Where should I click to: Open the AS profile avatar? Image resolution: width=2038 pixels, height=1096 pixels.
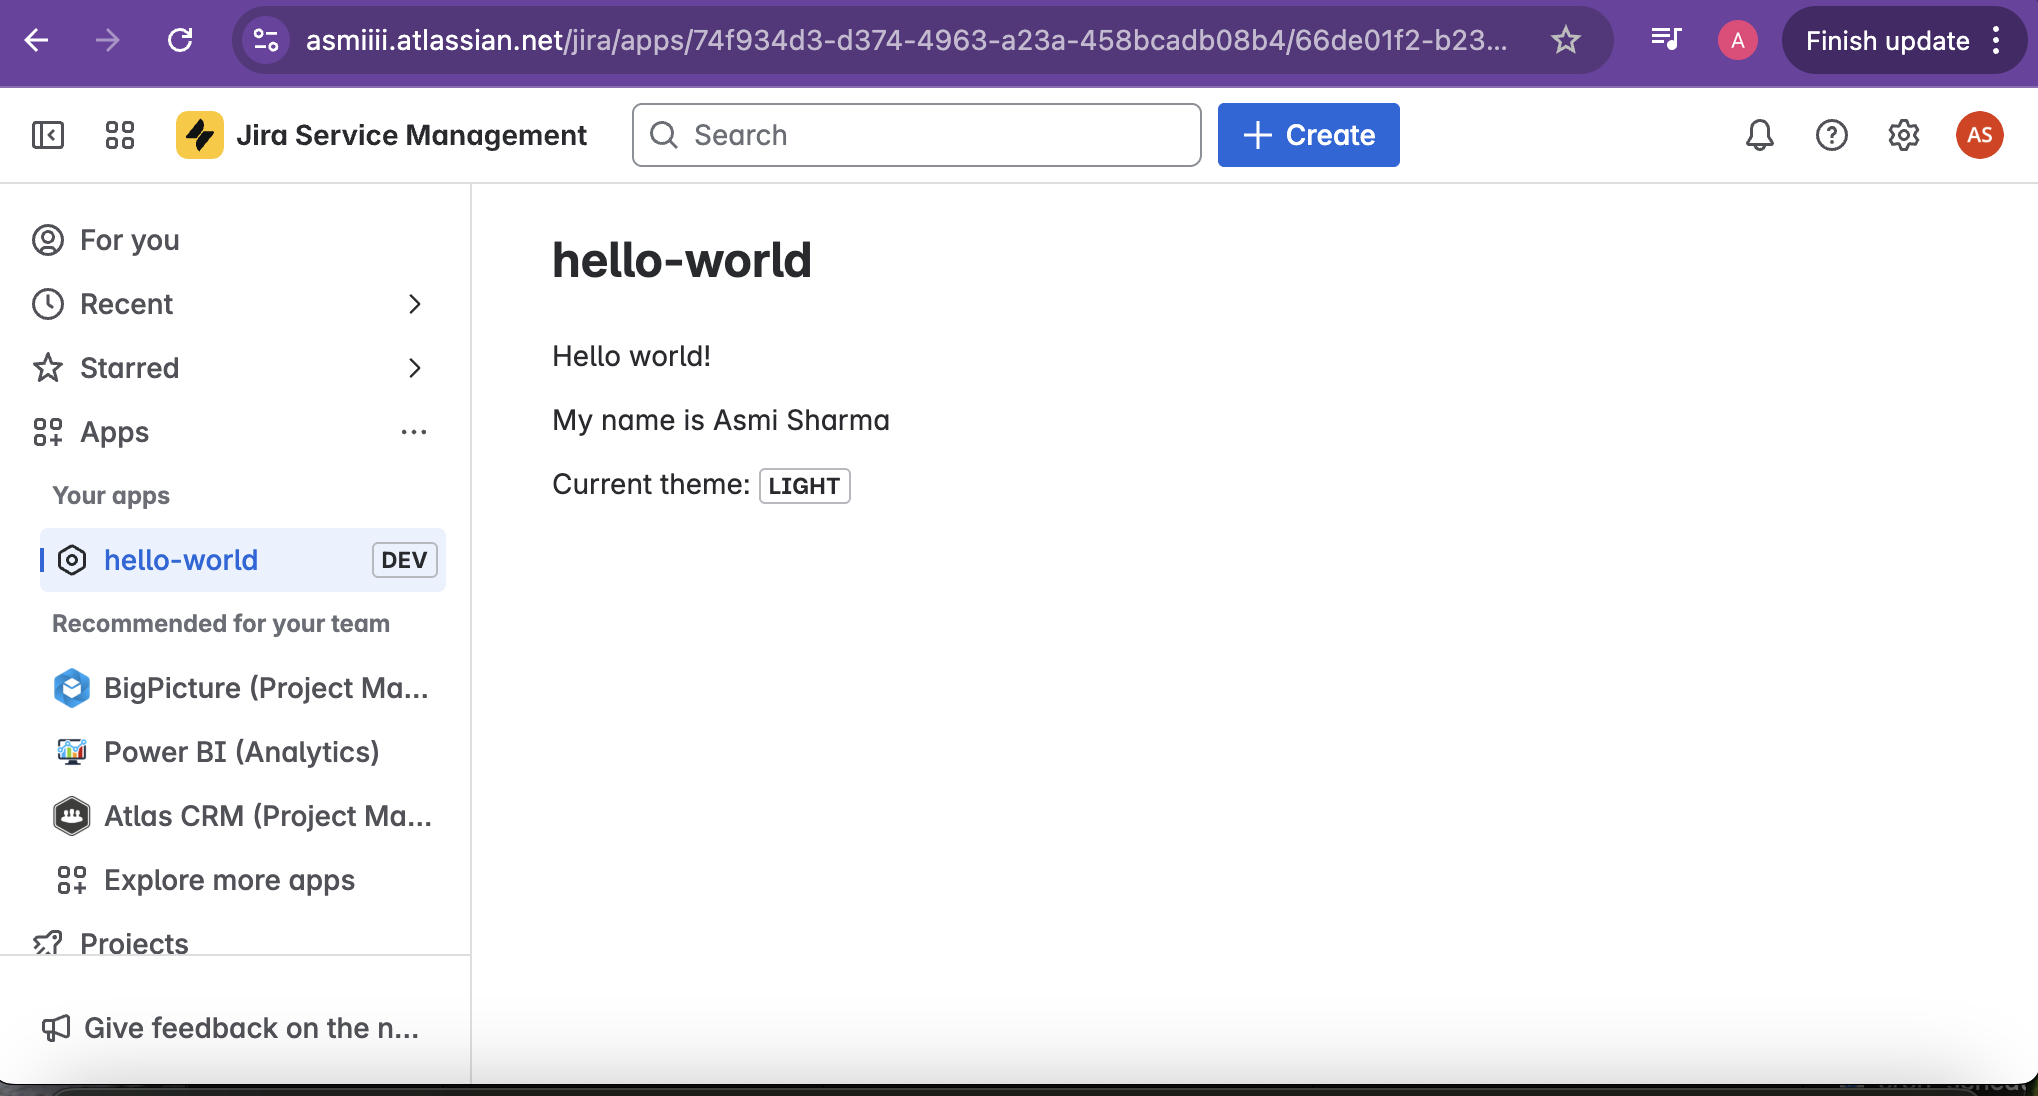(1979, 135)
